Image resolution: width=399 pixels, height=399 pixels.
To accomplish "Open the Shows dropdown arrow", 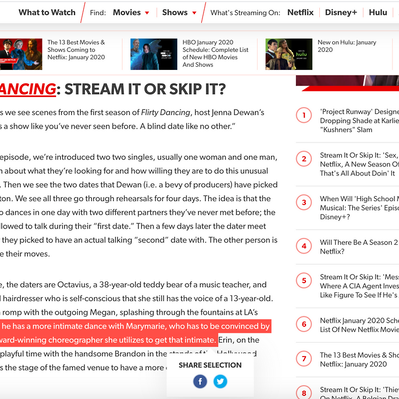I will tap(194, 13).
